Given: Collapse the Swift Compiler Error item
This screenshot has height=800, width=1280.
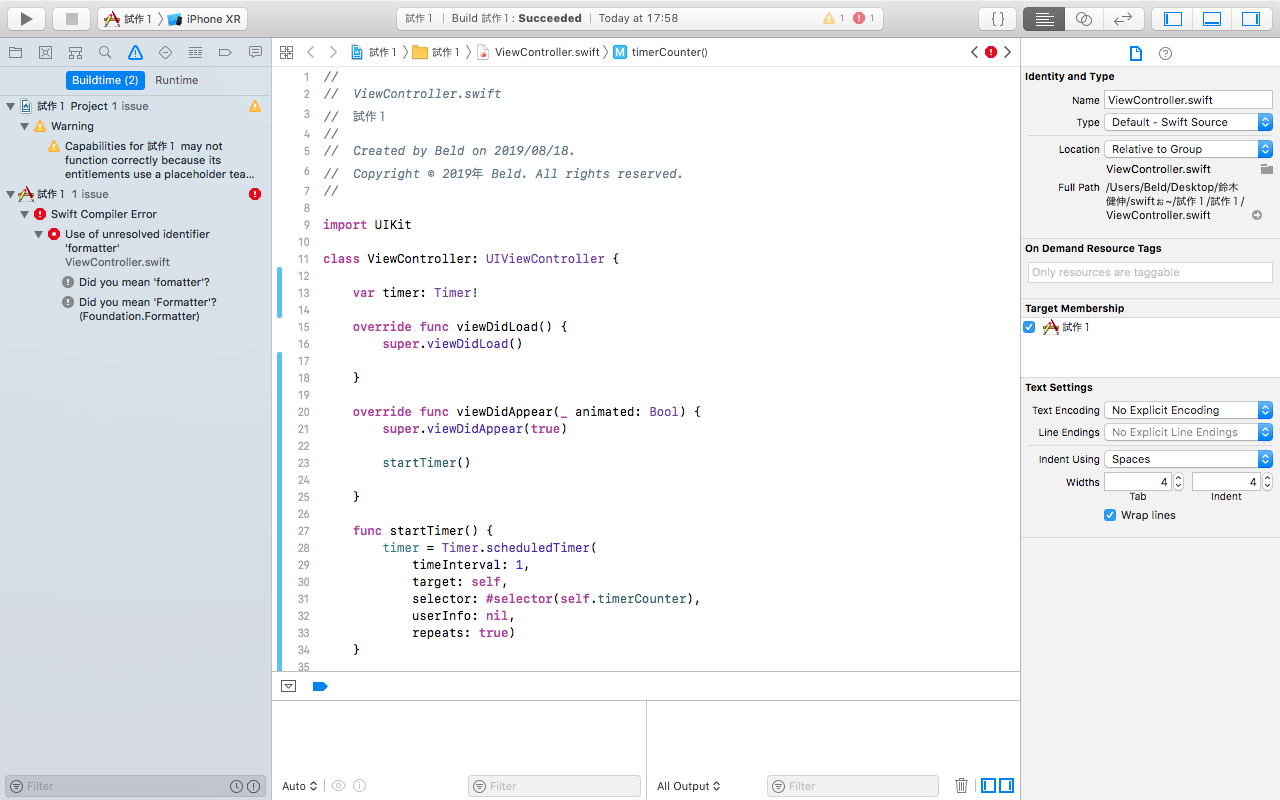Looking at the screenshot, I should pyautogui.click(x=23, y=214).
